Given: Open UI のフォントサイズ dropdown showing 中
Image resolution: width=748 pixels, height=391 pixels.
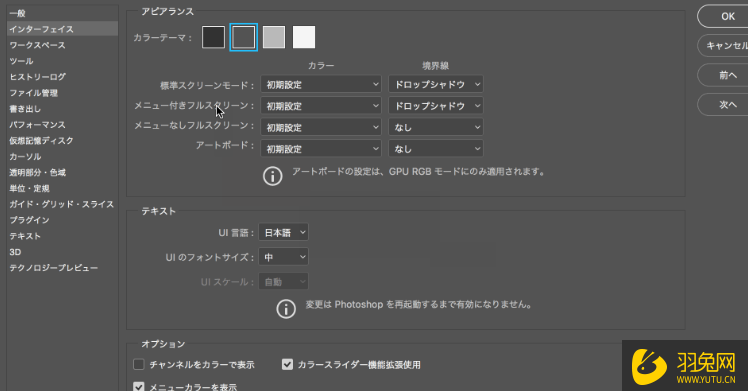Looking at the screenshot, I should click(x=283, y=257).
